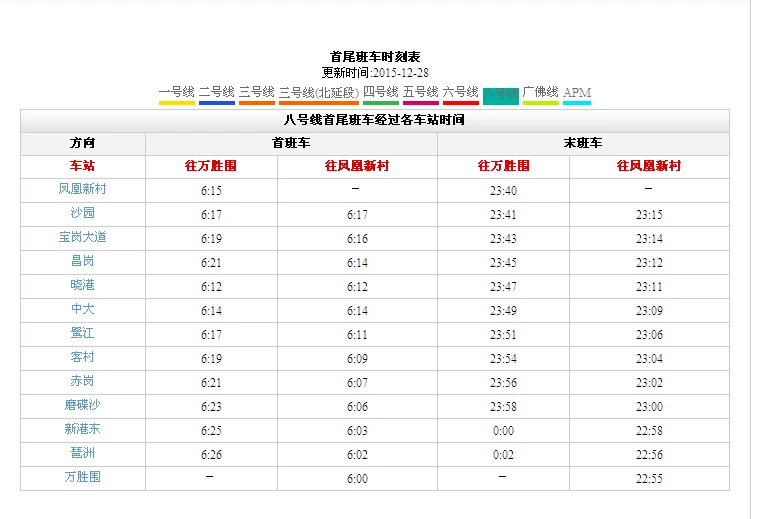The height and width of the screenshot is (519, 764).
Task: Click the 方向 header cell
Action: click(x=82, y=143)
